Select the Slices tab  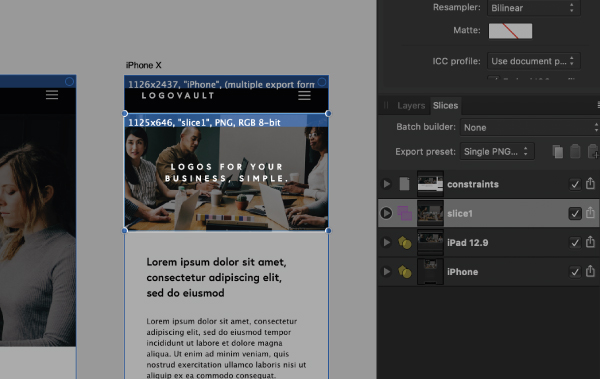(445, 105)
